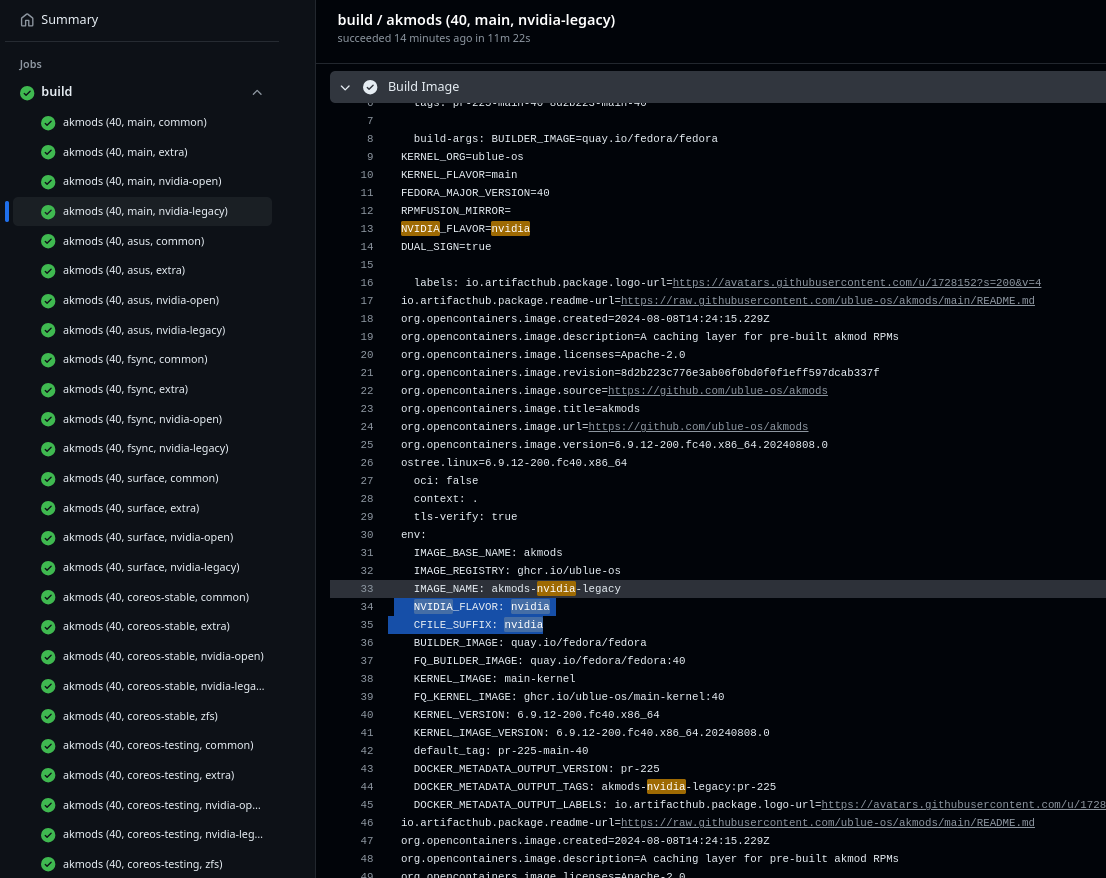1106x878 pixels.
Task: Collapse the build job list using its chevron
Action: pyautogui.click(x=257, y=91)
